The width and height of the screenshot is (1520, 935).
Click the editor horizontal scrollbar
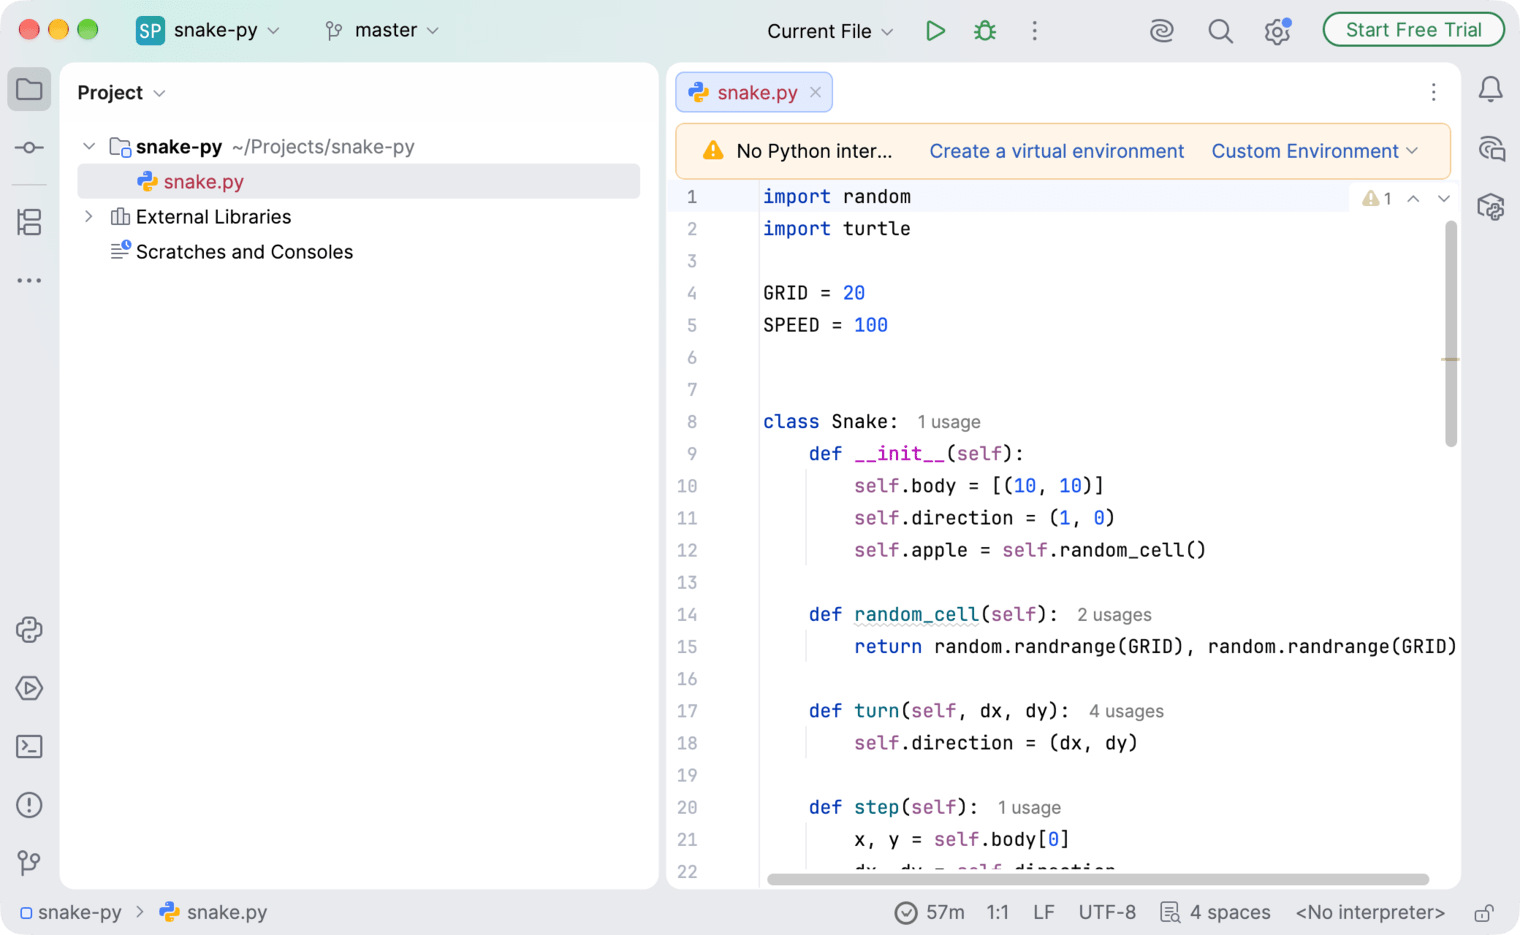pos(1097,880)
